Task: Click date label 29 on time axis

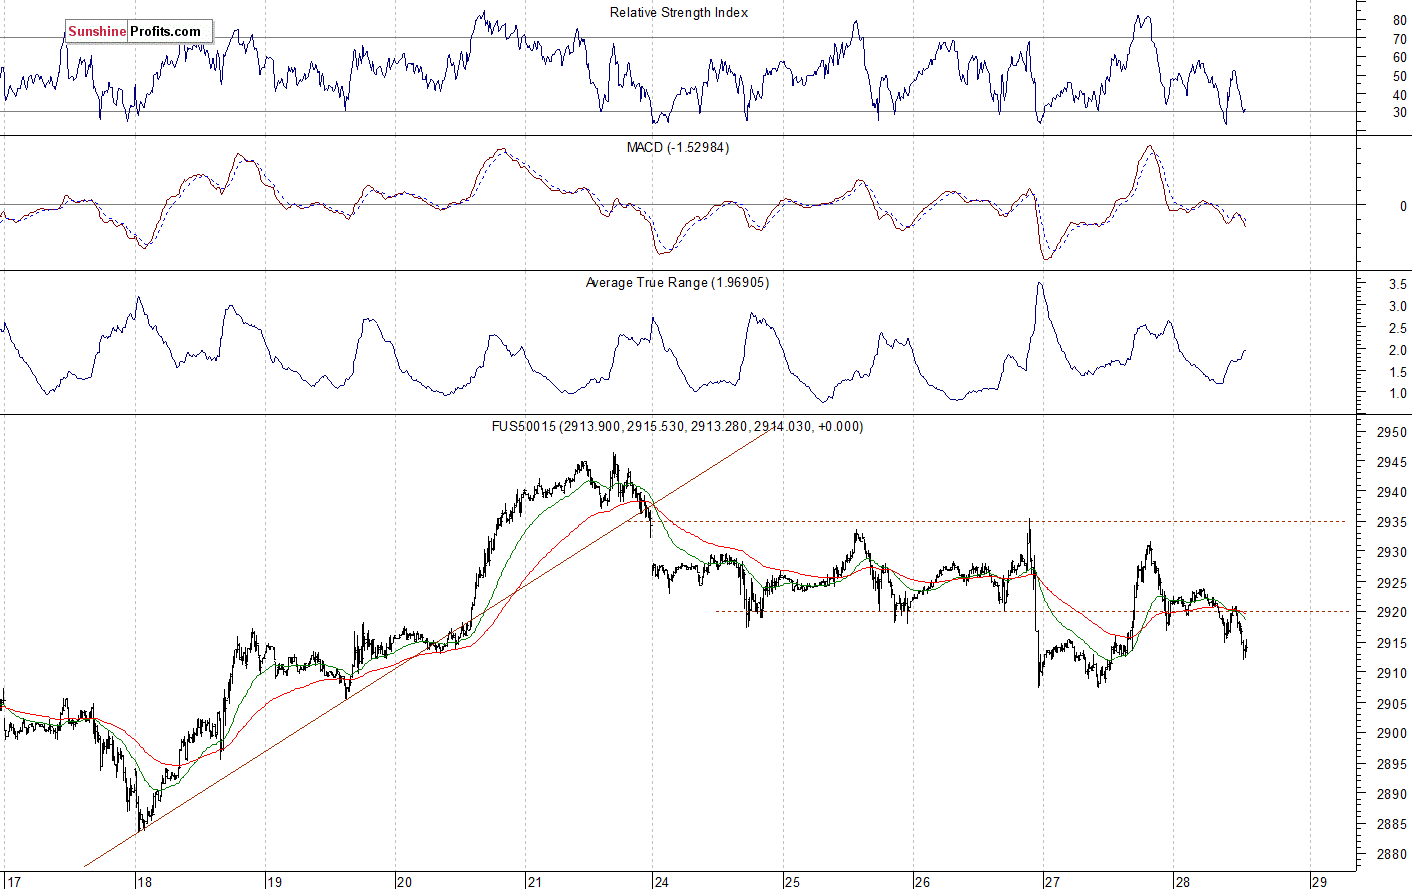Action: (1319, 882)
